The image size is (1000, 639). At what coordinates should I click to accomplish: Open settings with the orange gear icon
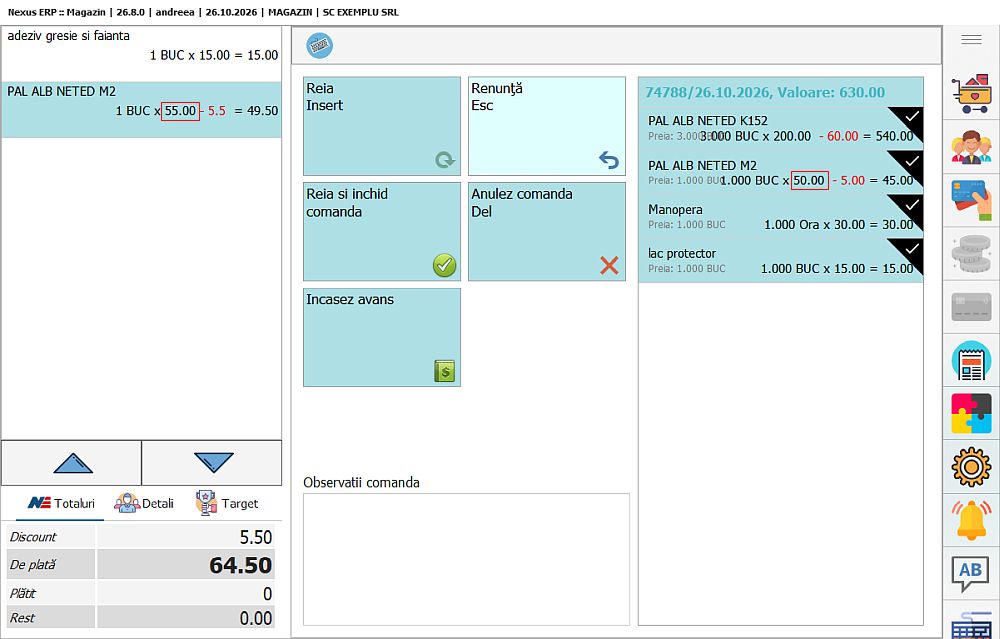click(x=971, y=467)
